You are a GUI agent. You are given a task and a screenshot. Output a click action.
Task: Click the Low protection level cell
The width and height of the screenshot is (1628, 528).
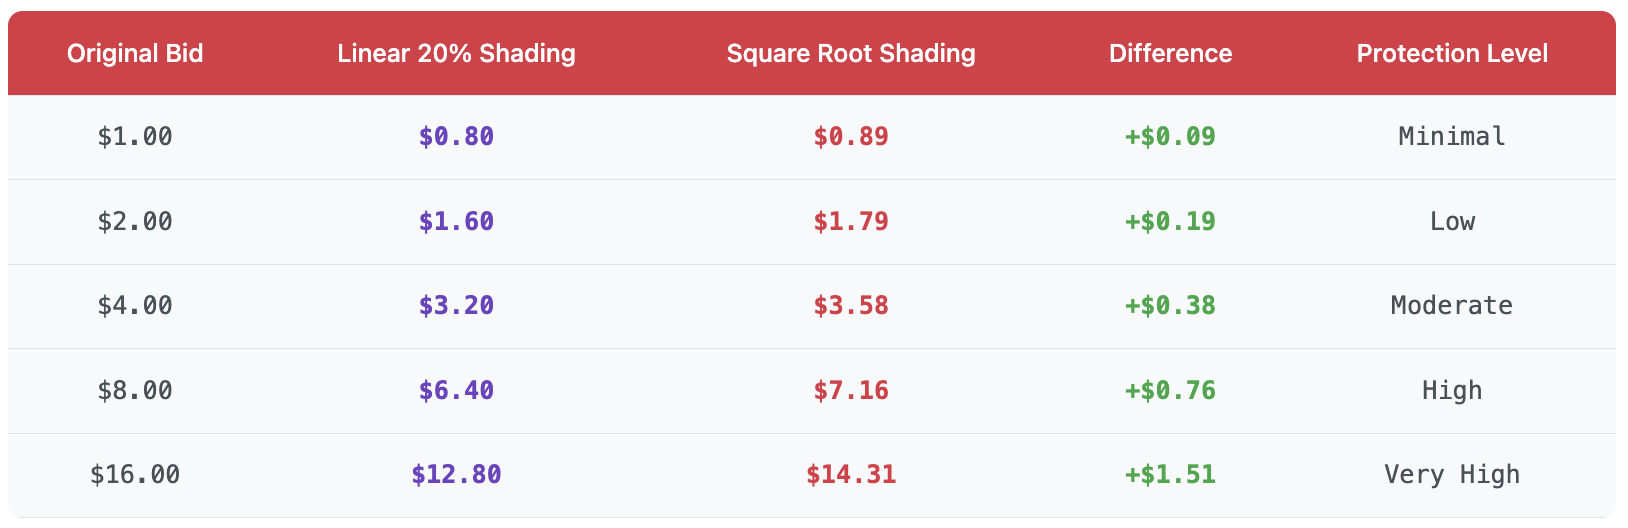pyautogui.click(x=1452, y=221)
